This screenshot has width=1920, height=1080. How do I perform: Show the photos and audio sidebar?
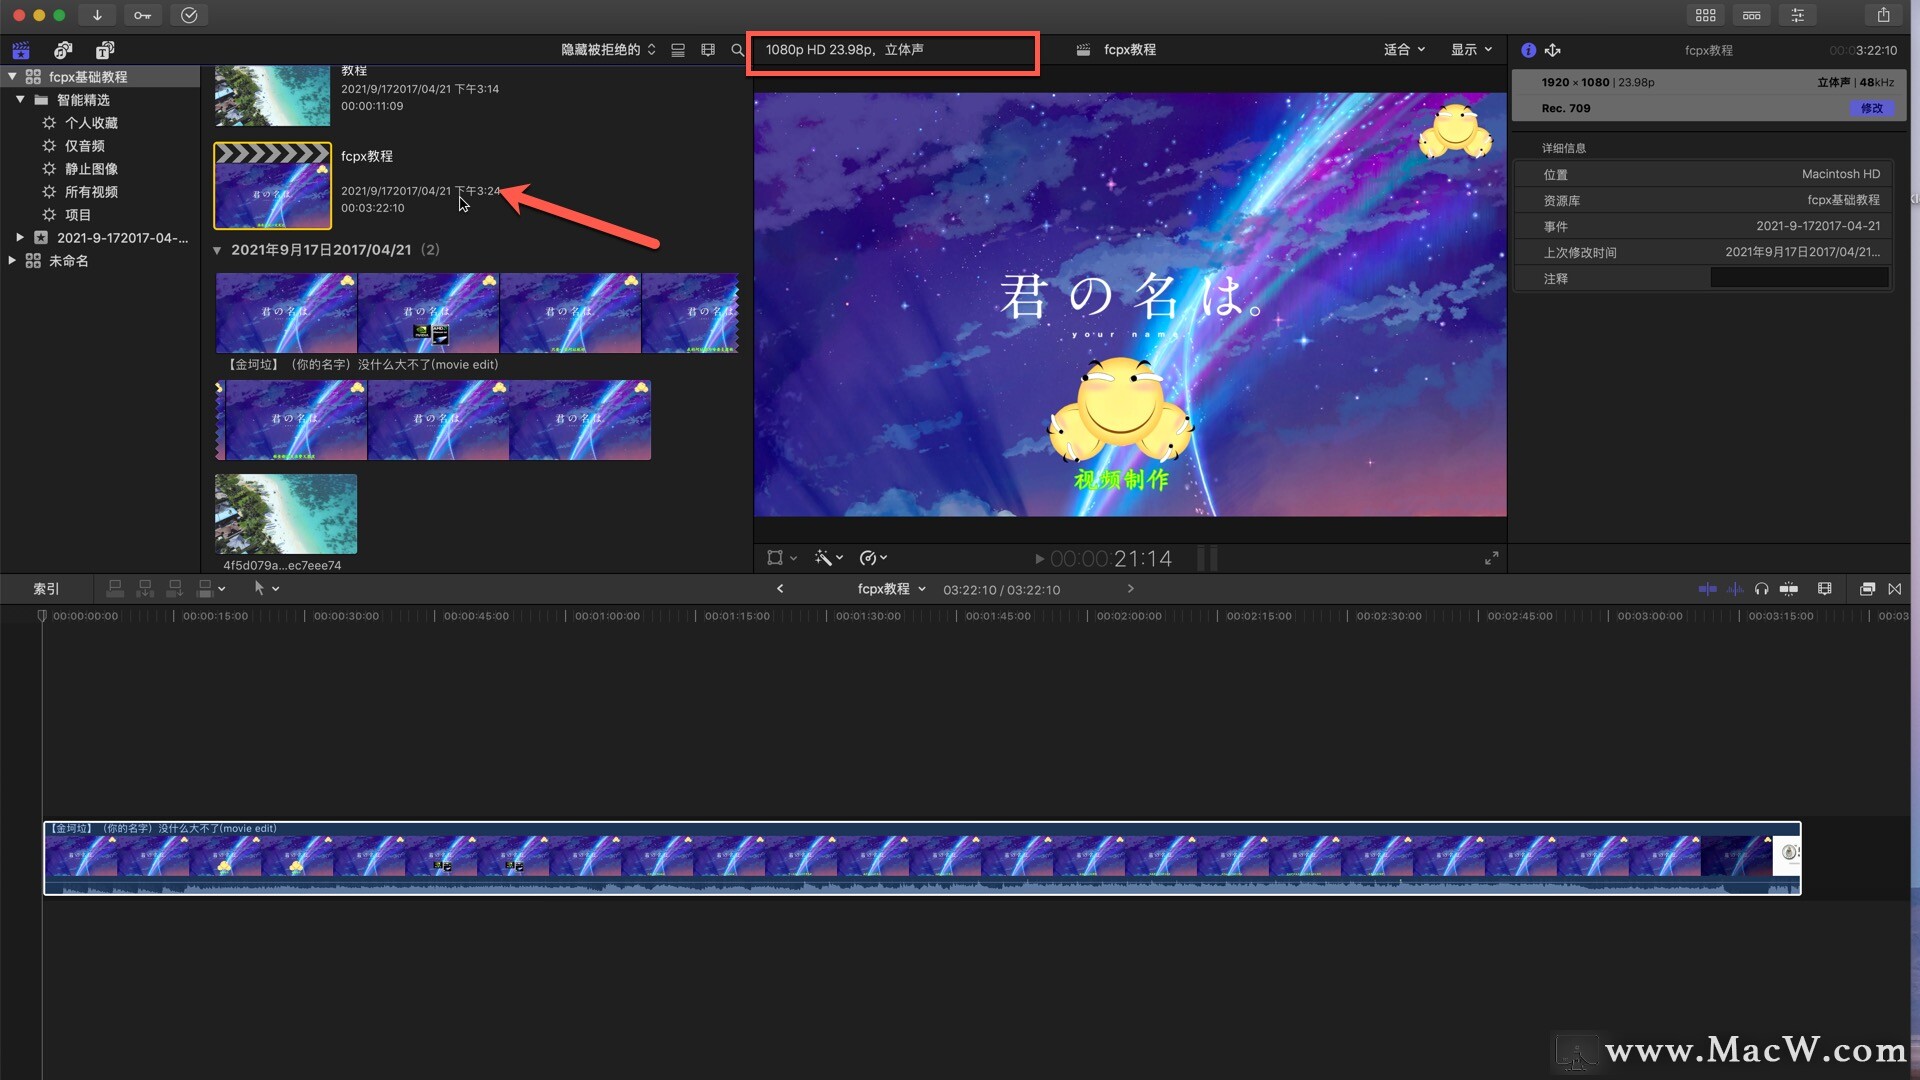click(x=63, y=50)
